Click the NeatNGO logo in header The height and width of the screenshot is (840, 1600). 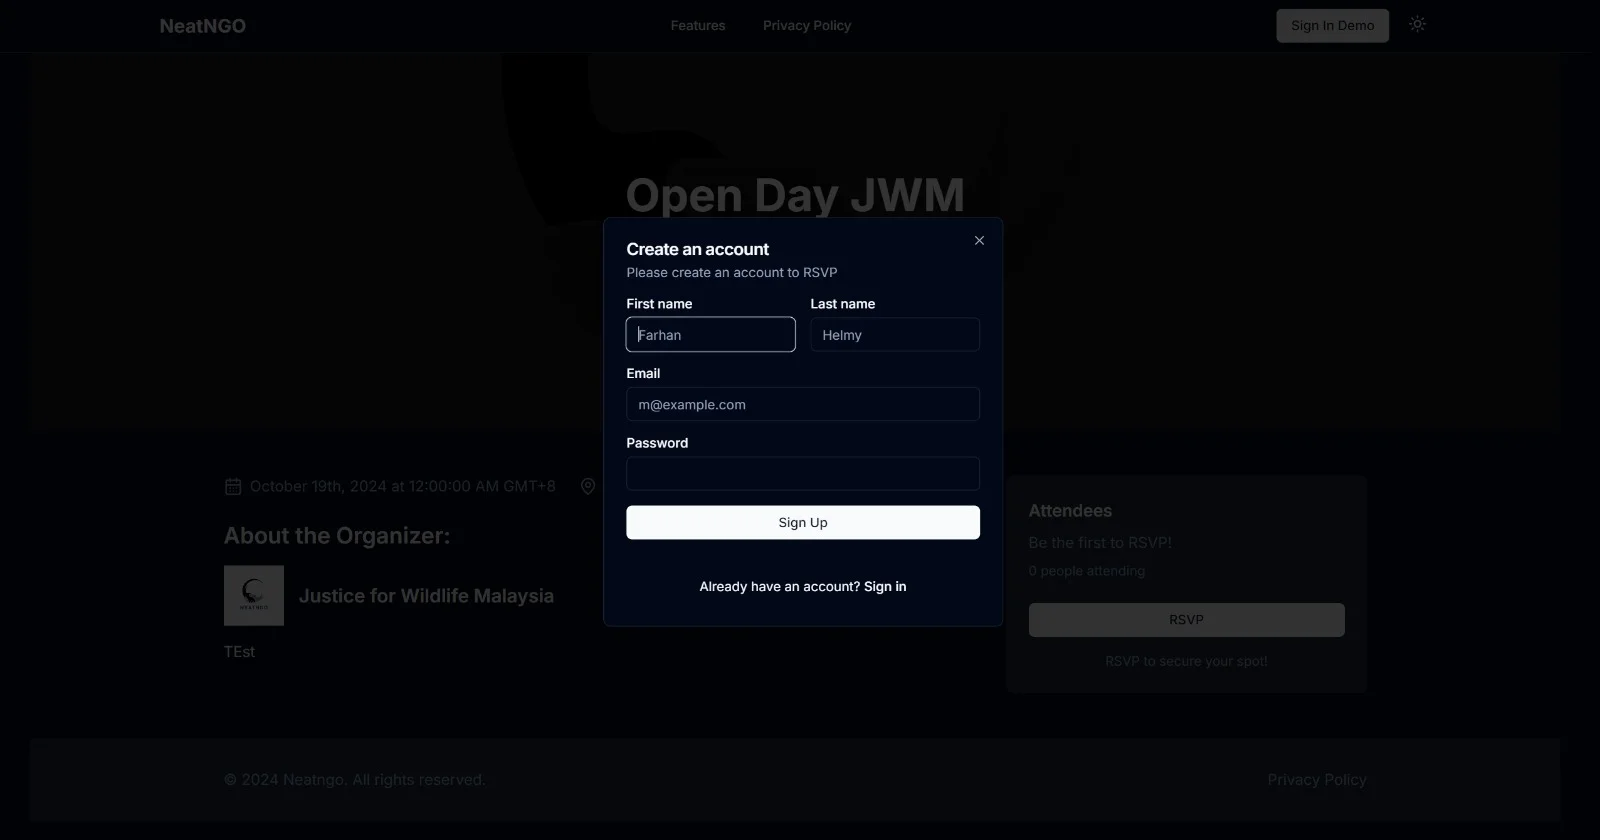pyautogui.click(x=203, y=26)
